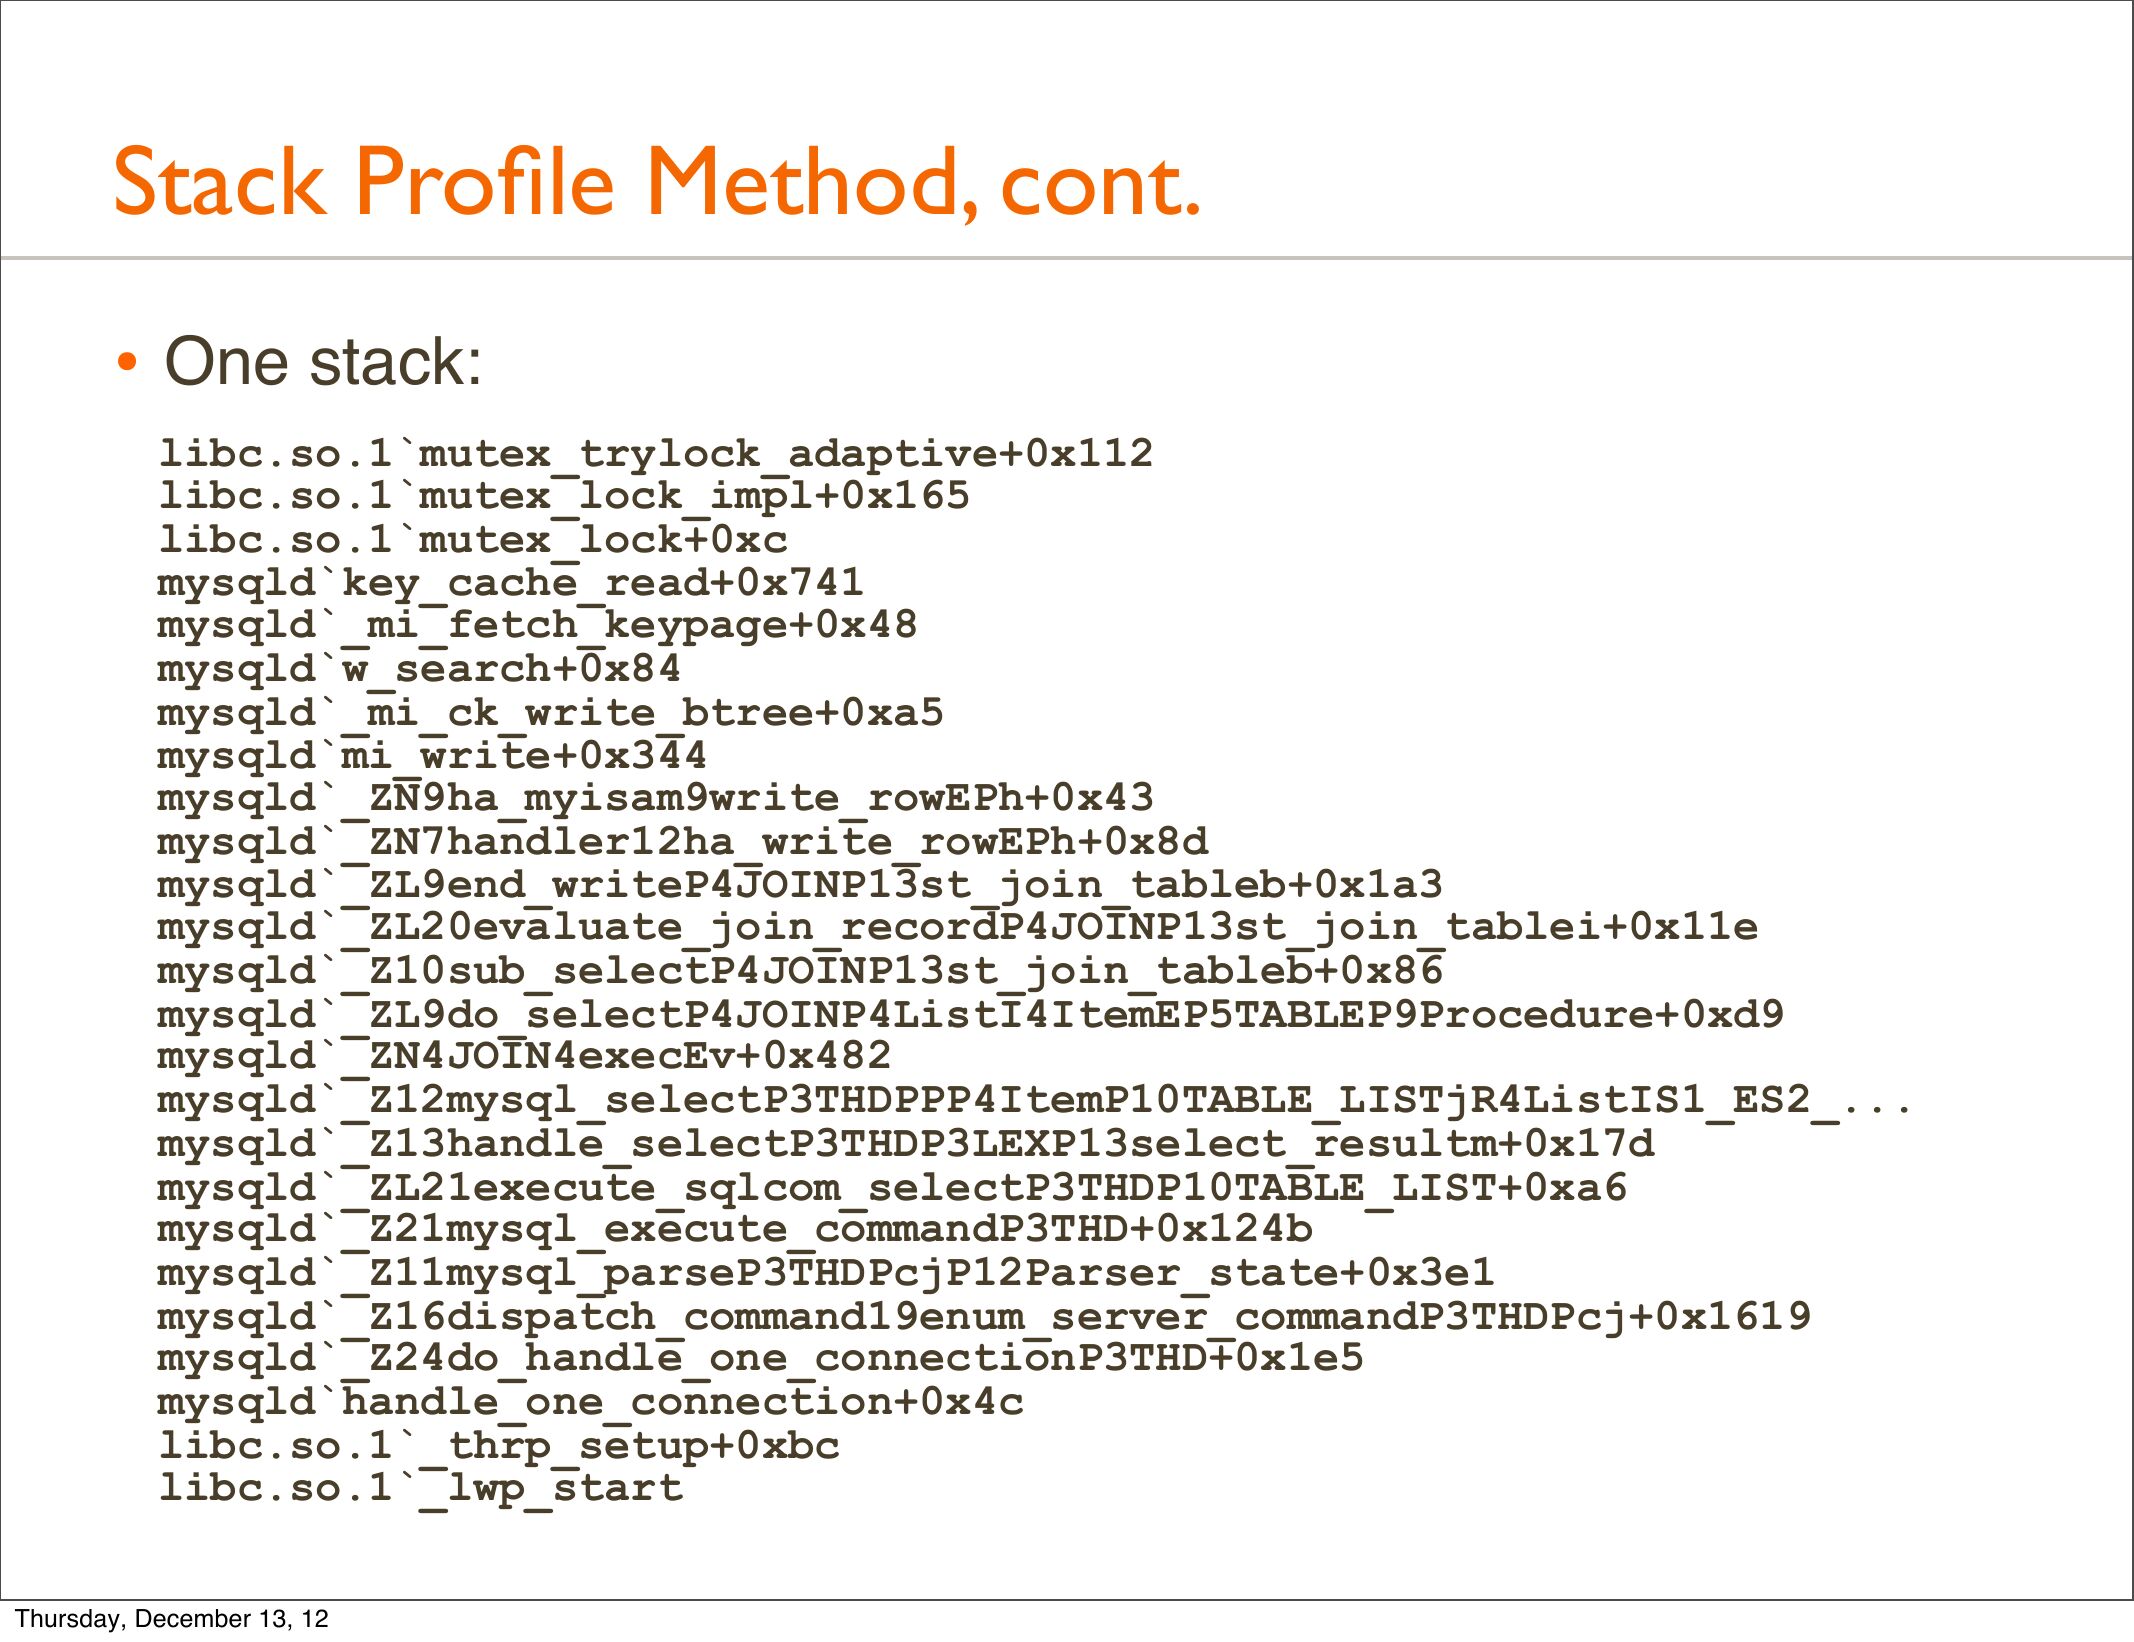Viewport: 2134px width, 1642px height.
Task: Click the dispatch_command stack frame line
Action: 984,1317
